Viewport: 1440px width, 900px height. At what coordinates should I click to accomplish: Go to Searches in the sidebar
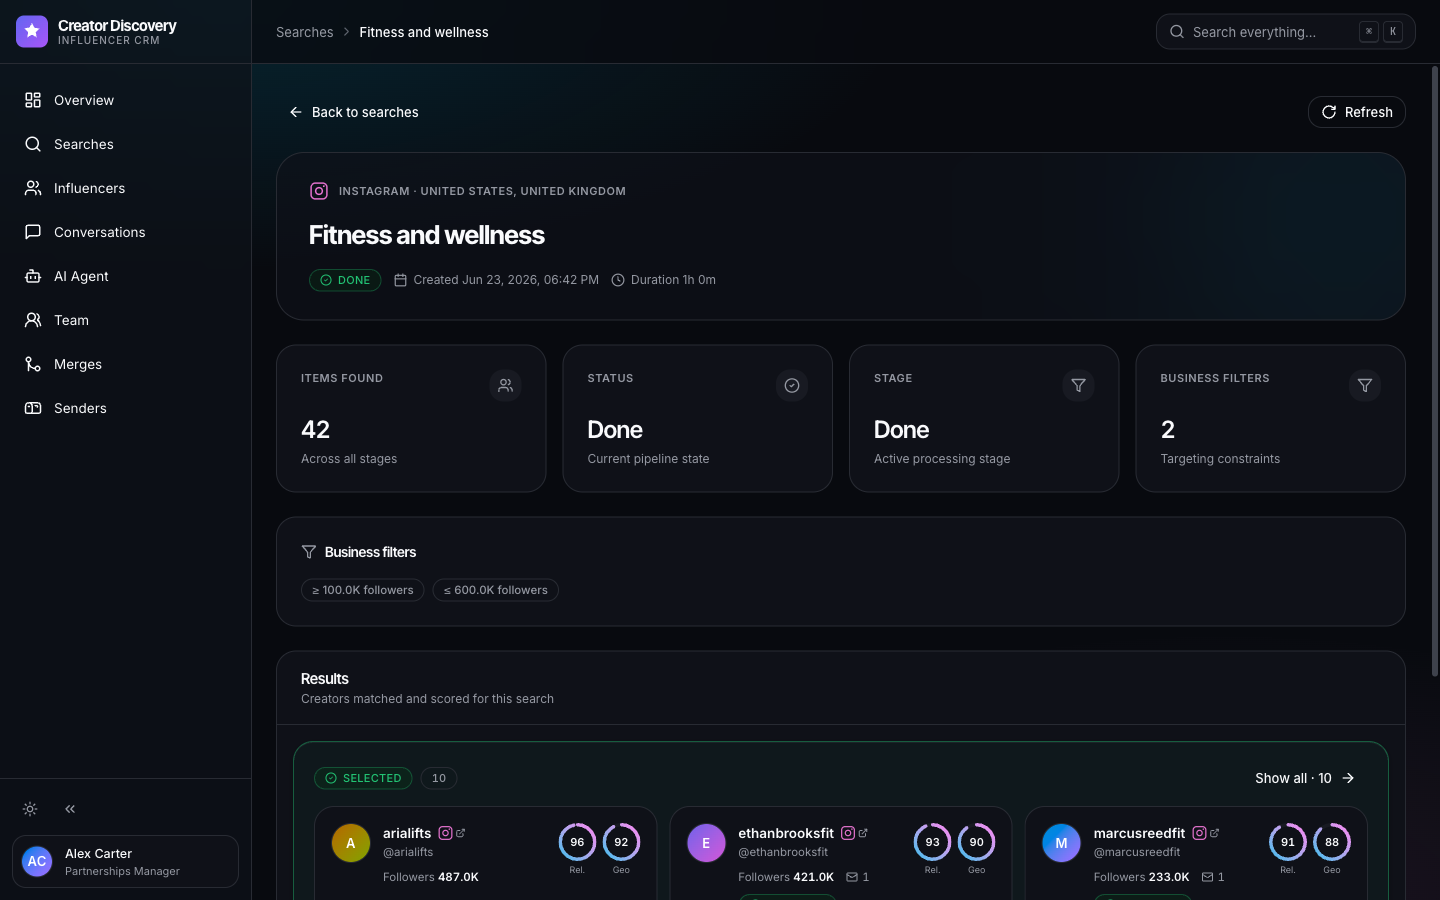(x=125, y=144)
